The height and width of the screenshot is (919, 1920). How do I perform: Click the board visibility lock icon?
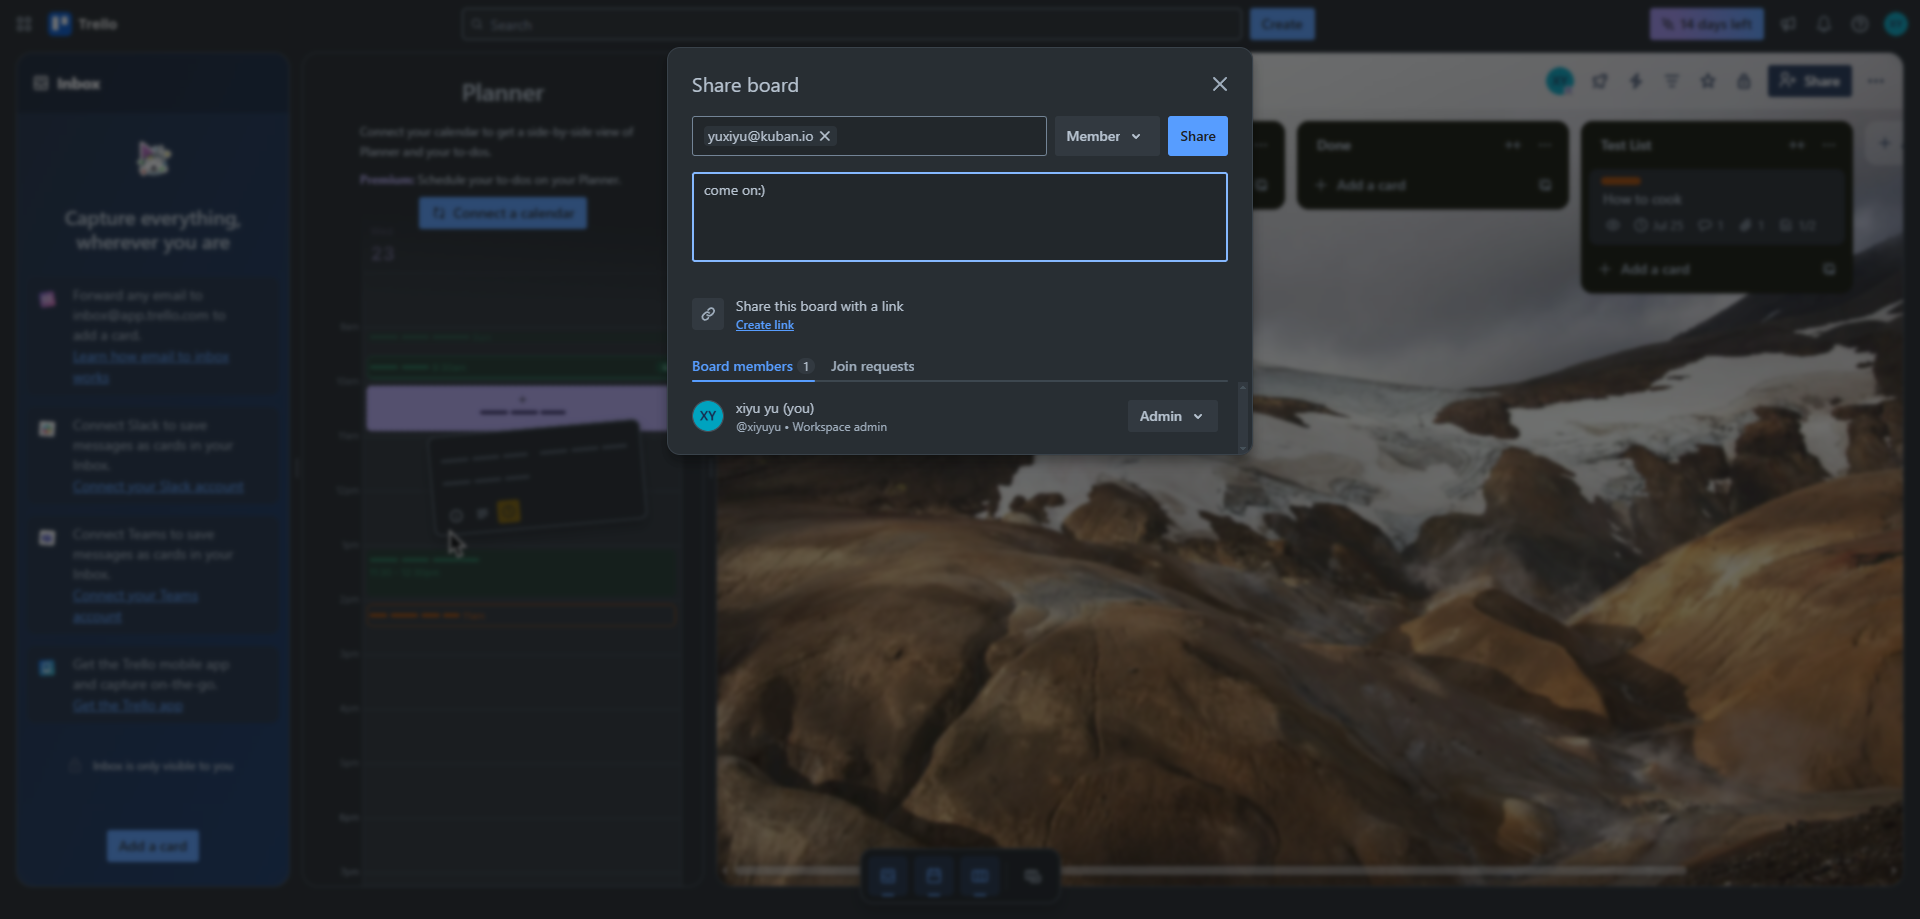[1744, 81]
